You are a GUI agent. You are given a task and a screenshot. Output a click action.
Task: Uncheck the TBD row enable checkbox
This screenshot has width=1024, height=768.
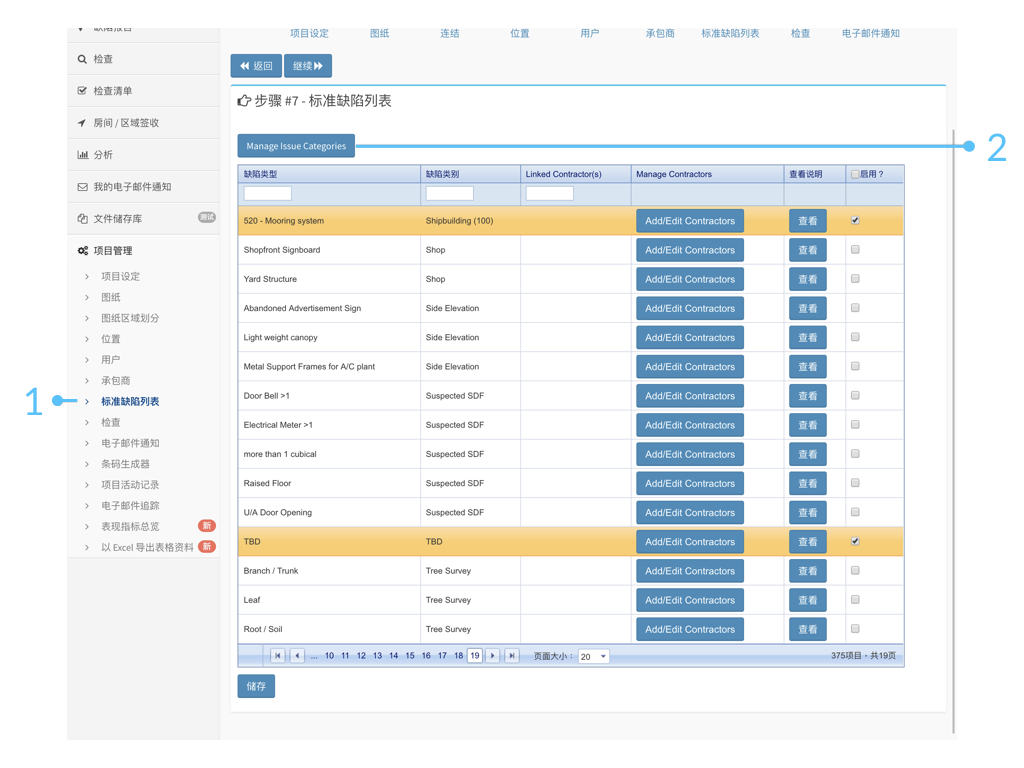(x=855, y=541)
